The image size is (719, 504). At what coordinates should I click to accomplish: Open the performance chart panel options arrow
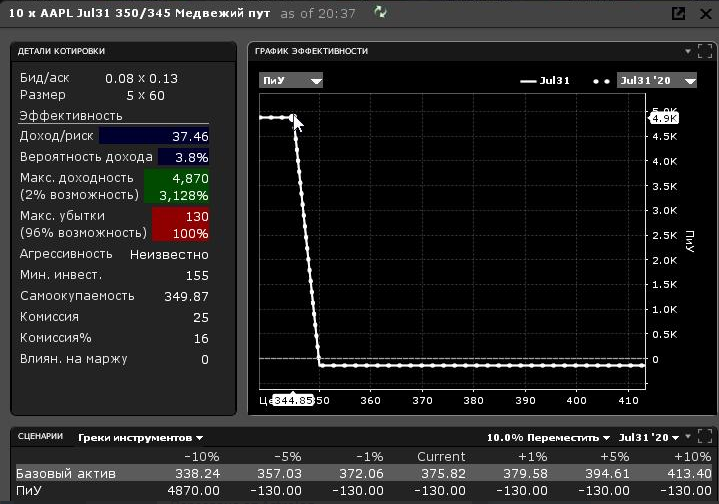(688, 51)
